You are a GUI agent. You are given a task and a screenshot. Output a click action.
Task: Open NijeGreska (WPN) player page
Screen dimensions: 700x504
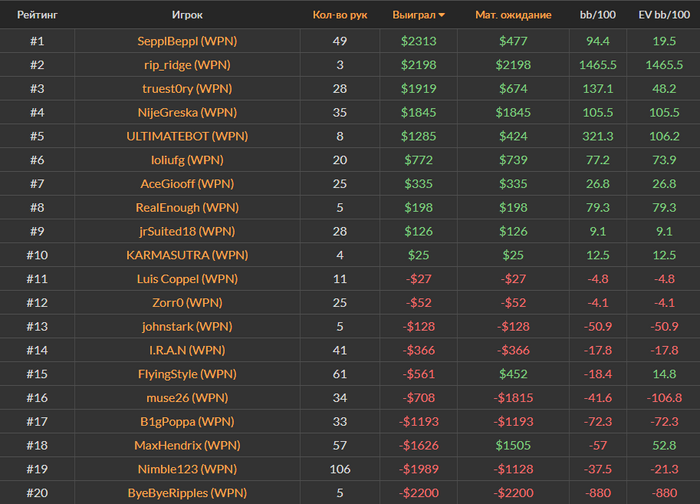coord(187,112)
